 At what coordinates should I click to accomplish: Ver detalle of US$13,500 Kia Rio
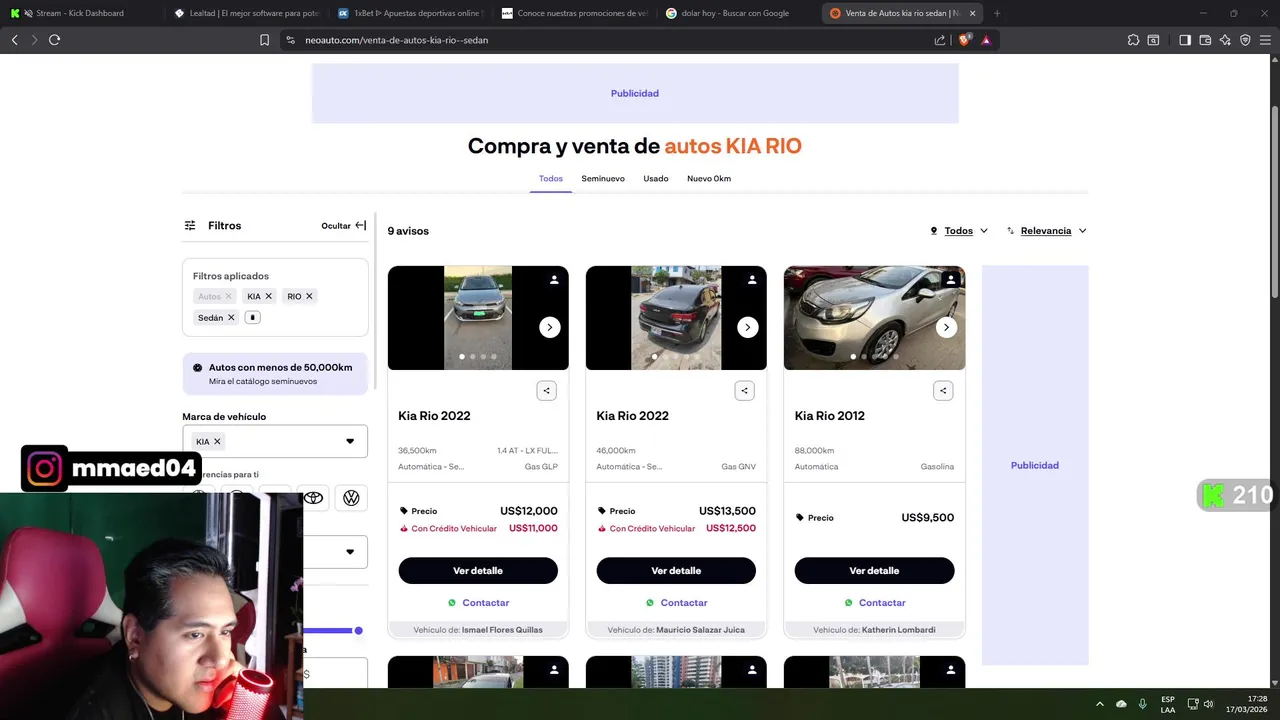tap(676, 571)
